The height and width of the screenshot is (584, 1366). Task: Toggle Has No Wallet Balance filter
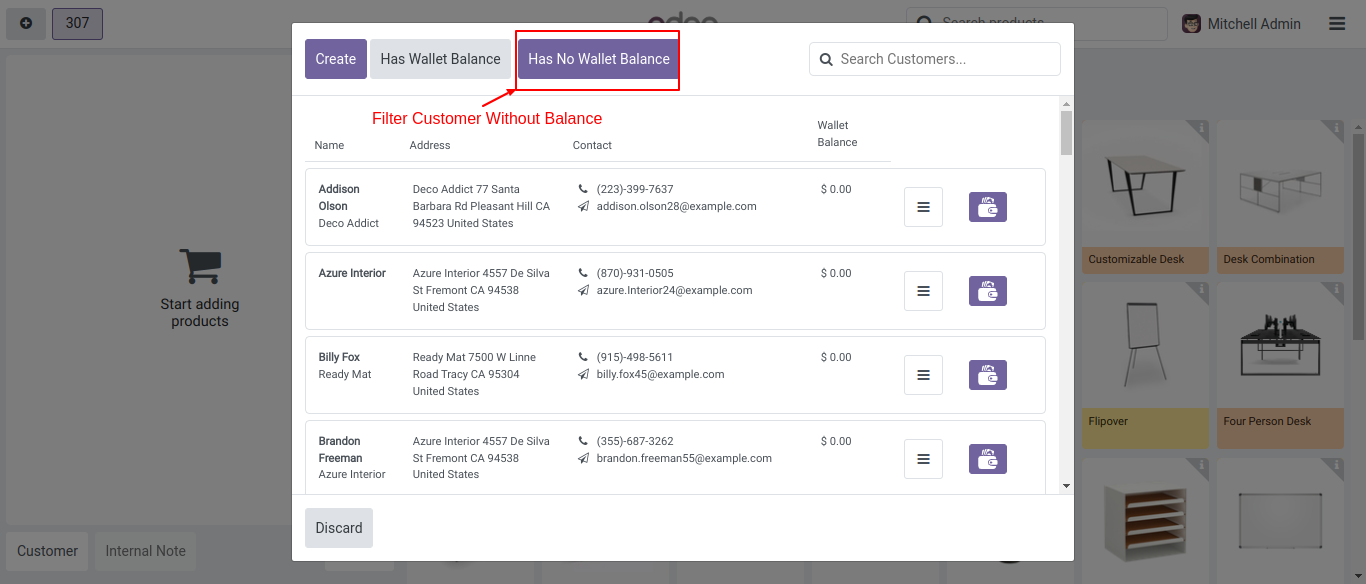[598, 59]
